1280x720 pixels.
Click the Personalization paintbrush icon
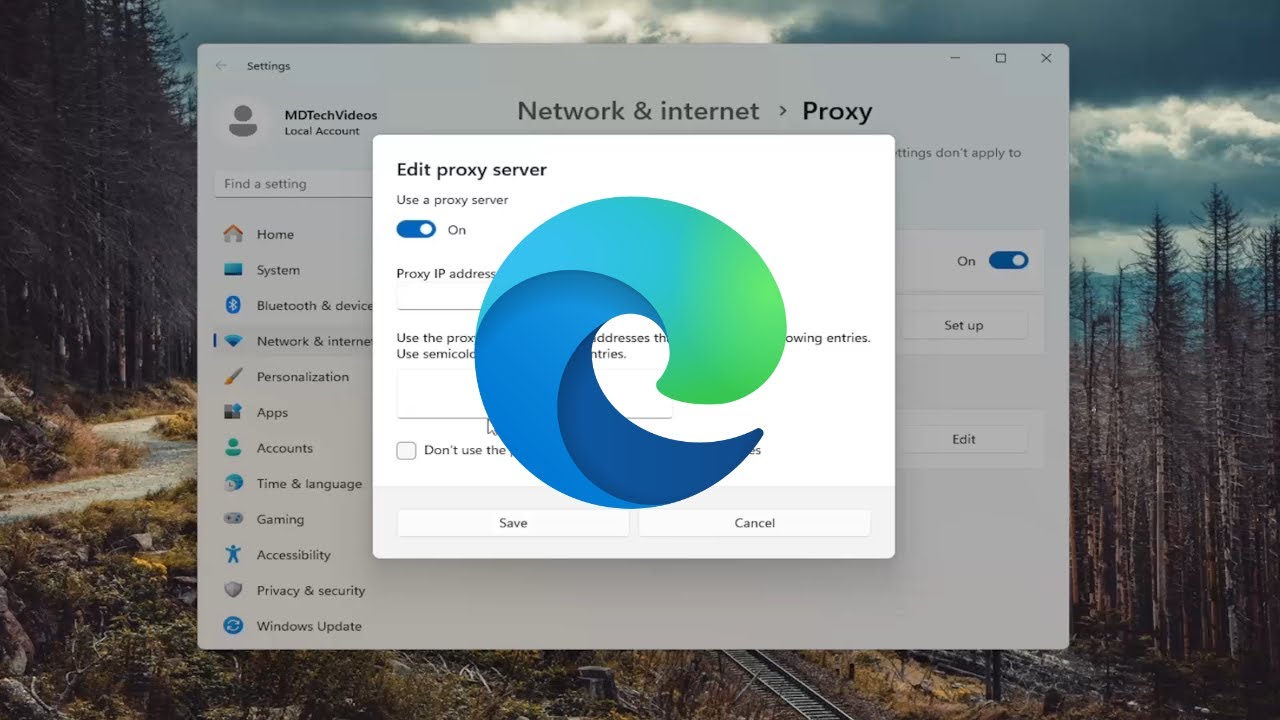pos(233,377)
